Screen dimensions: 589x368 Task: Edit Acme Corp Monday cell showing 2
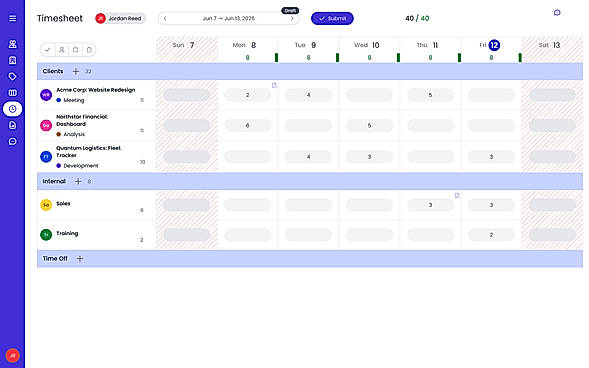248,95
